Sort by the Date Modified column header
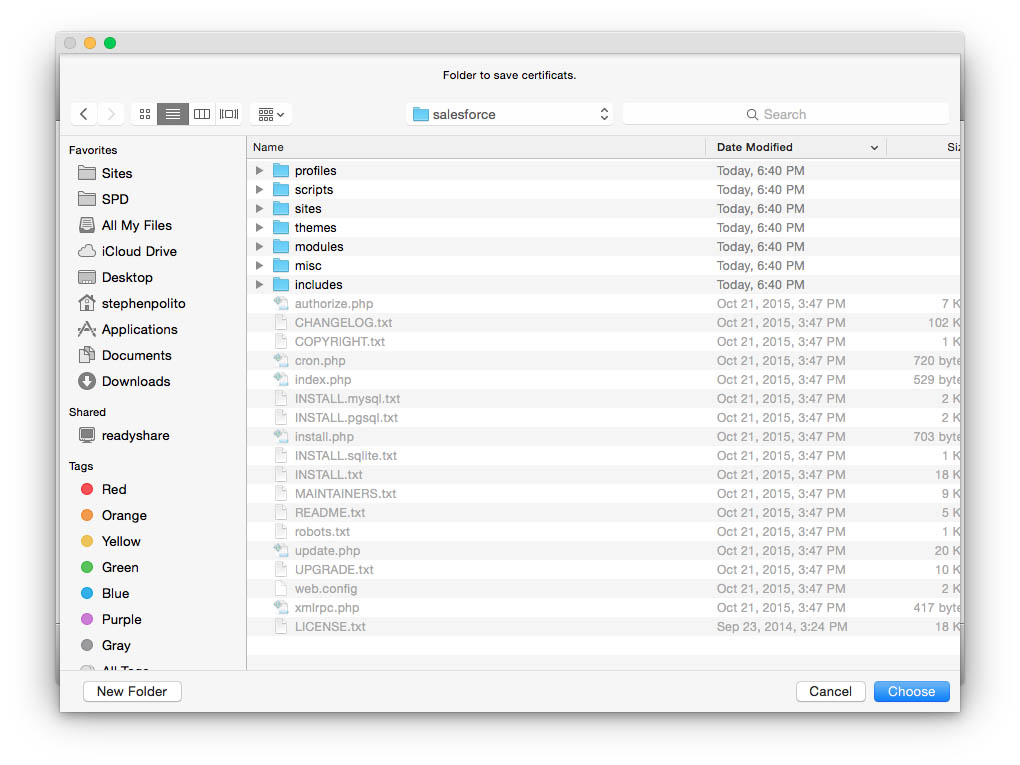Image resolution: width=1020 pixels, height=765 pixels. (x=796, y=147)
